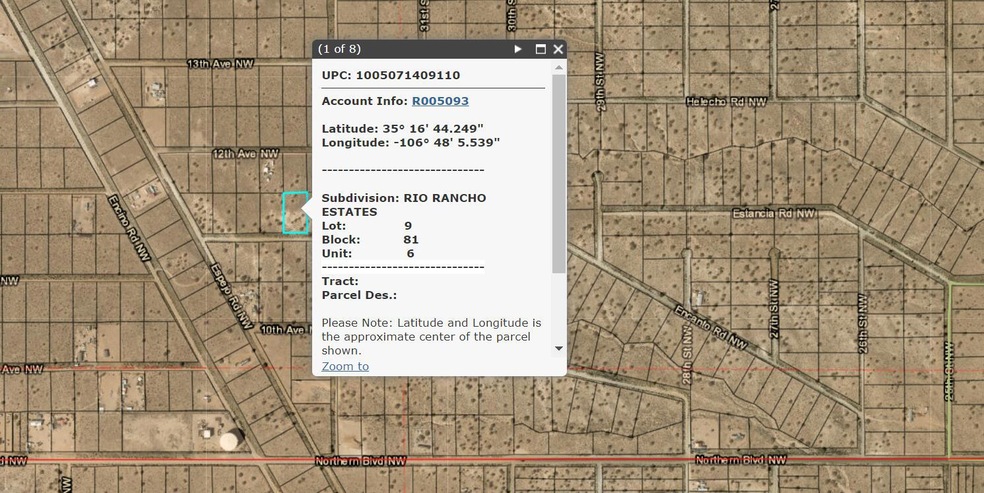Viewport: 984px width, 493px height.
Task: Click the 13th Ave NW street label
Action: point(220,64)
